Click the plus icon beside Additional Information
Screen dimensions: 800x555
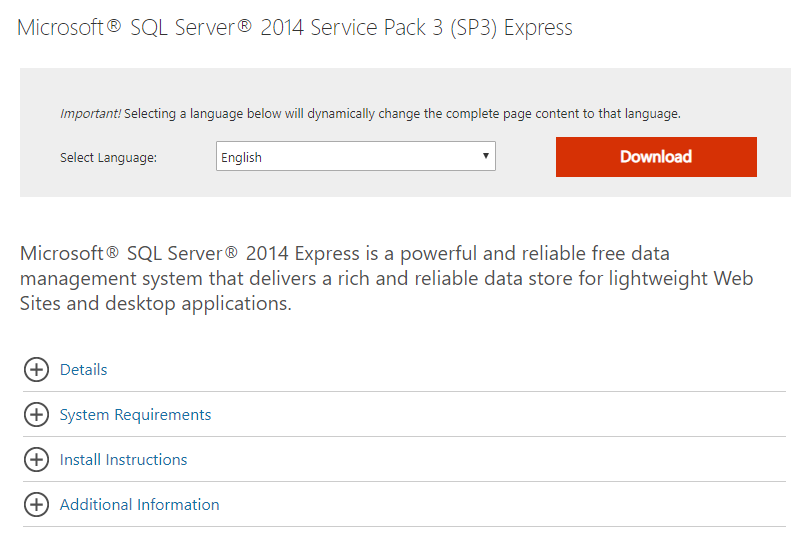pos(36,505)
